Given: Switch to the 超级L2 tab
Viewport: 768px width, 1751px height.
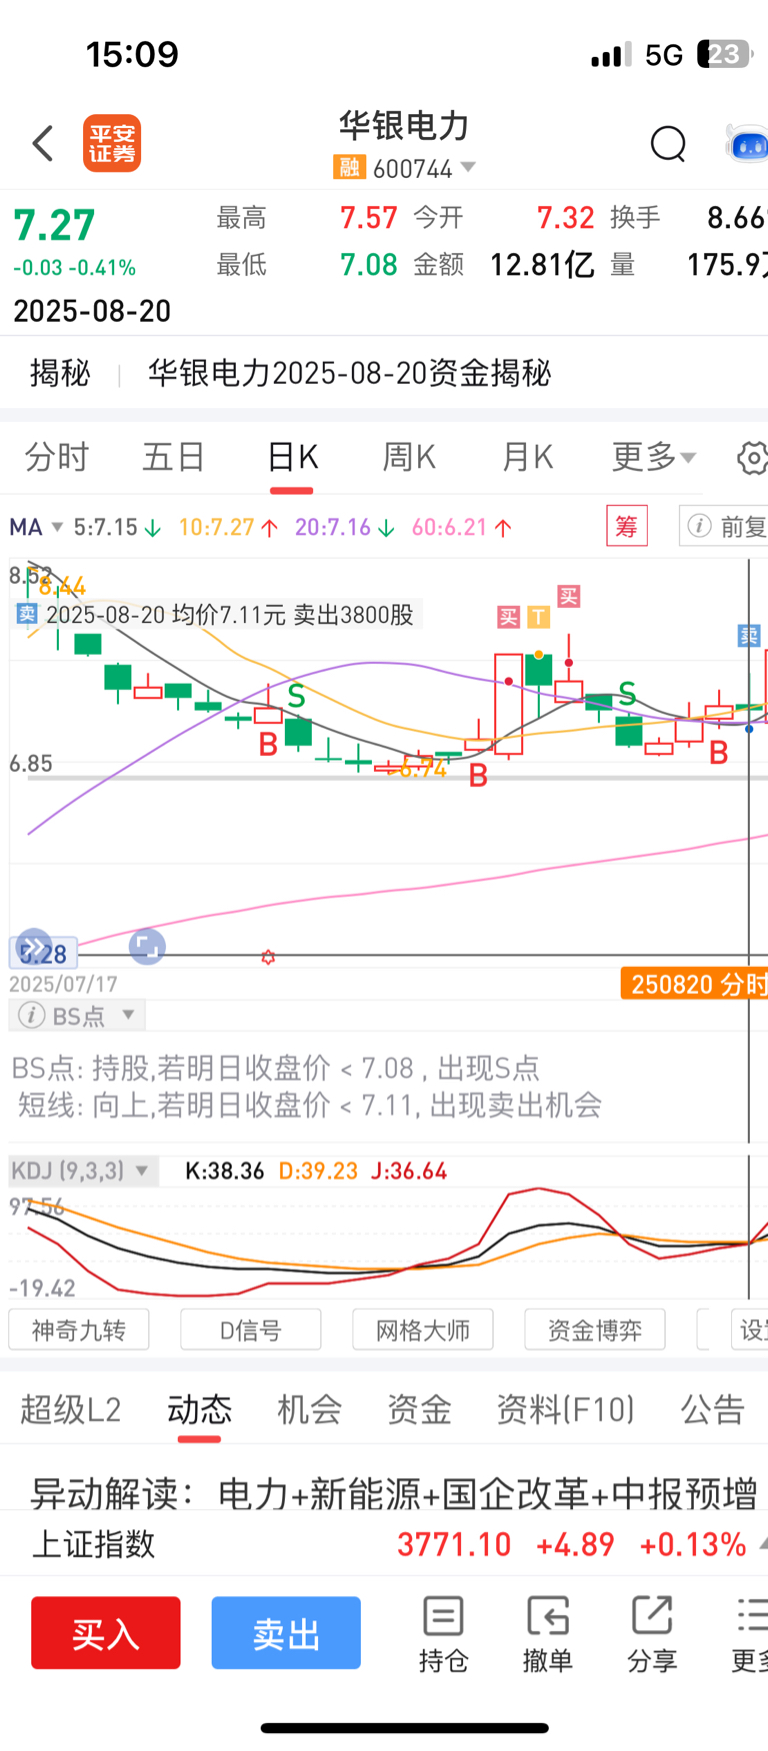Looking at the screenshot, I should pos(70,1410).
